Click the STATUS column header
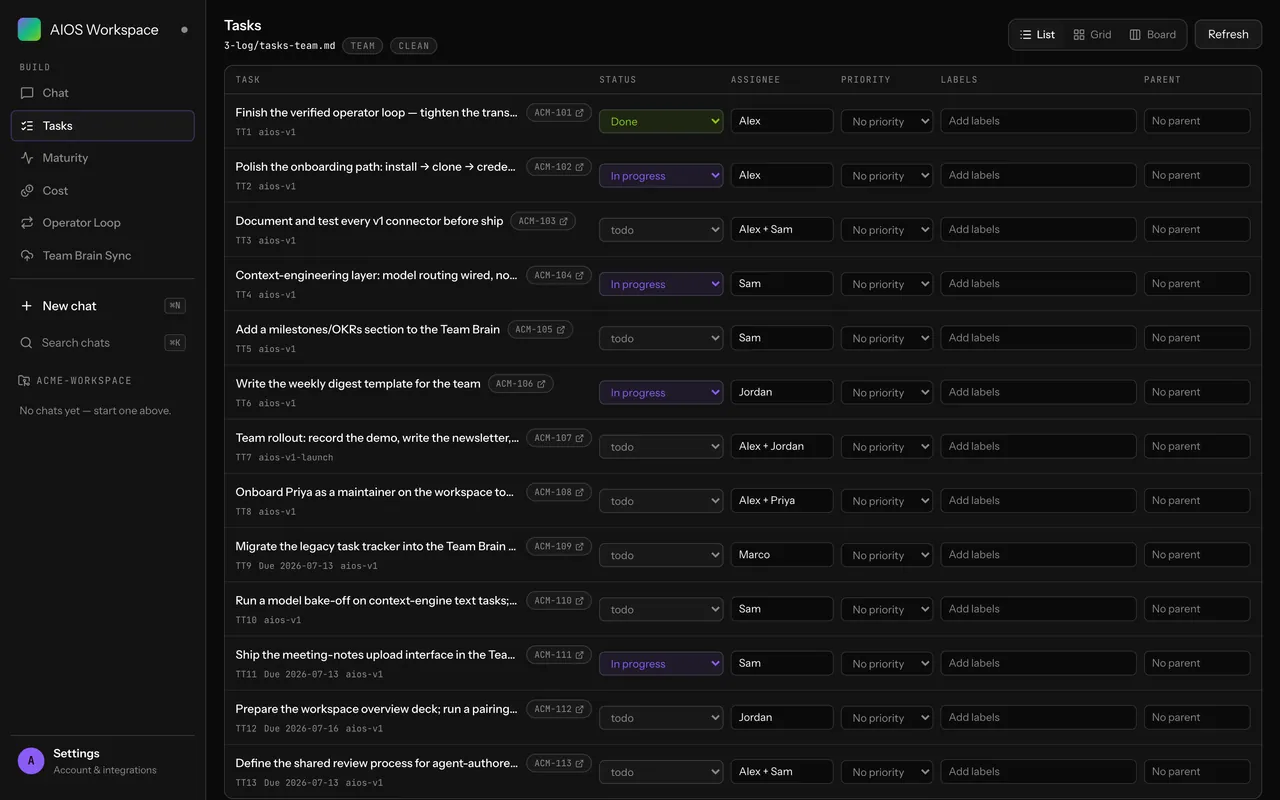The image size is (1280, 800). coord(618,80)
